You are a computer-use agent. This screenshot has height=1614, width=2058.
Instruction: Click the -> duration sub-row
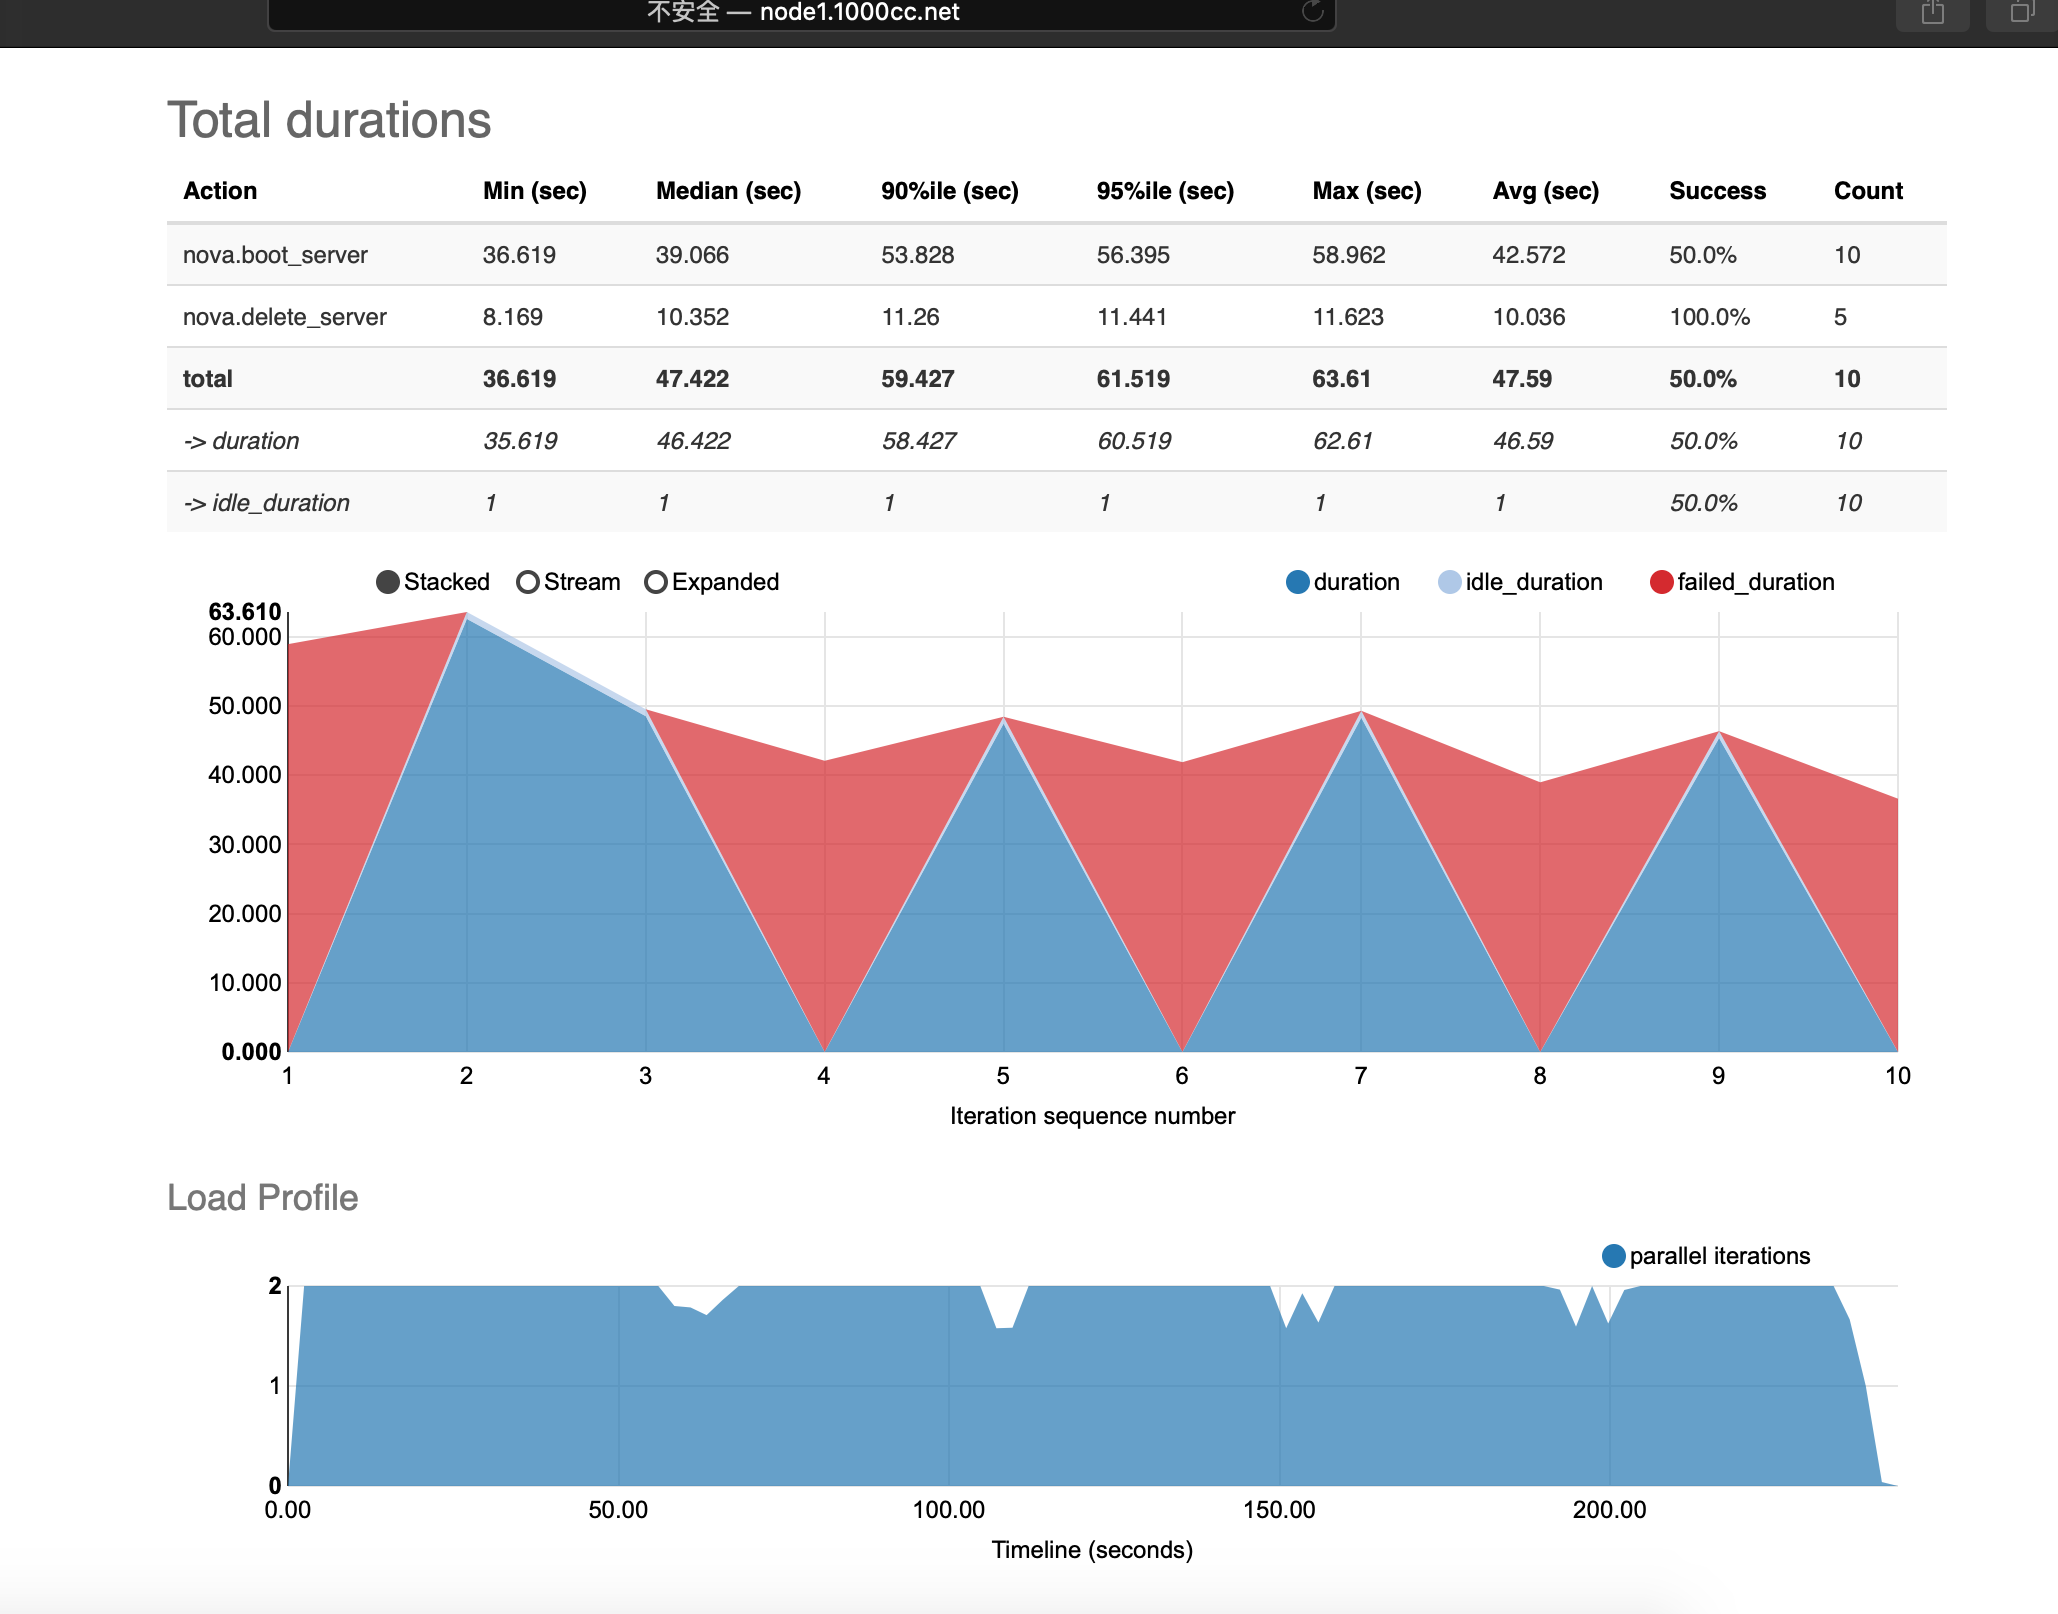[x=241, y=441]
